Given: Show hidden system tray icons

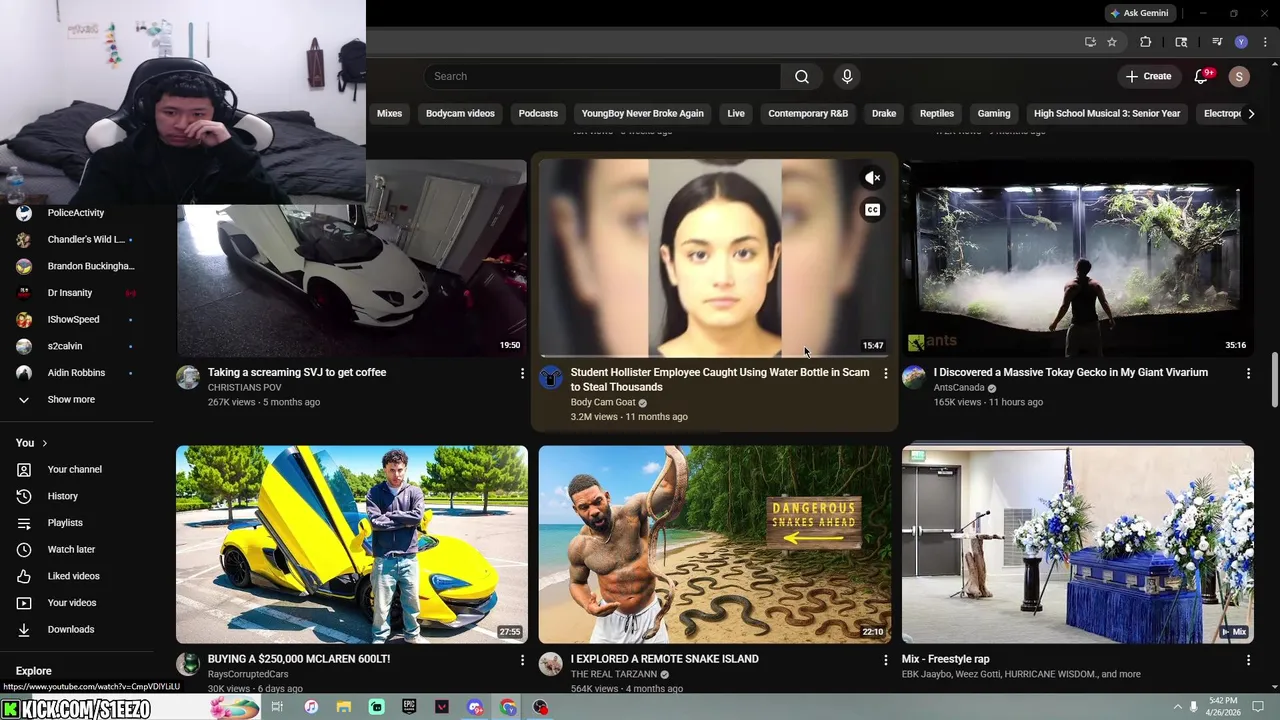Looking at the screenshot, I should pos(1177,707).
